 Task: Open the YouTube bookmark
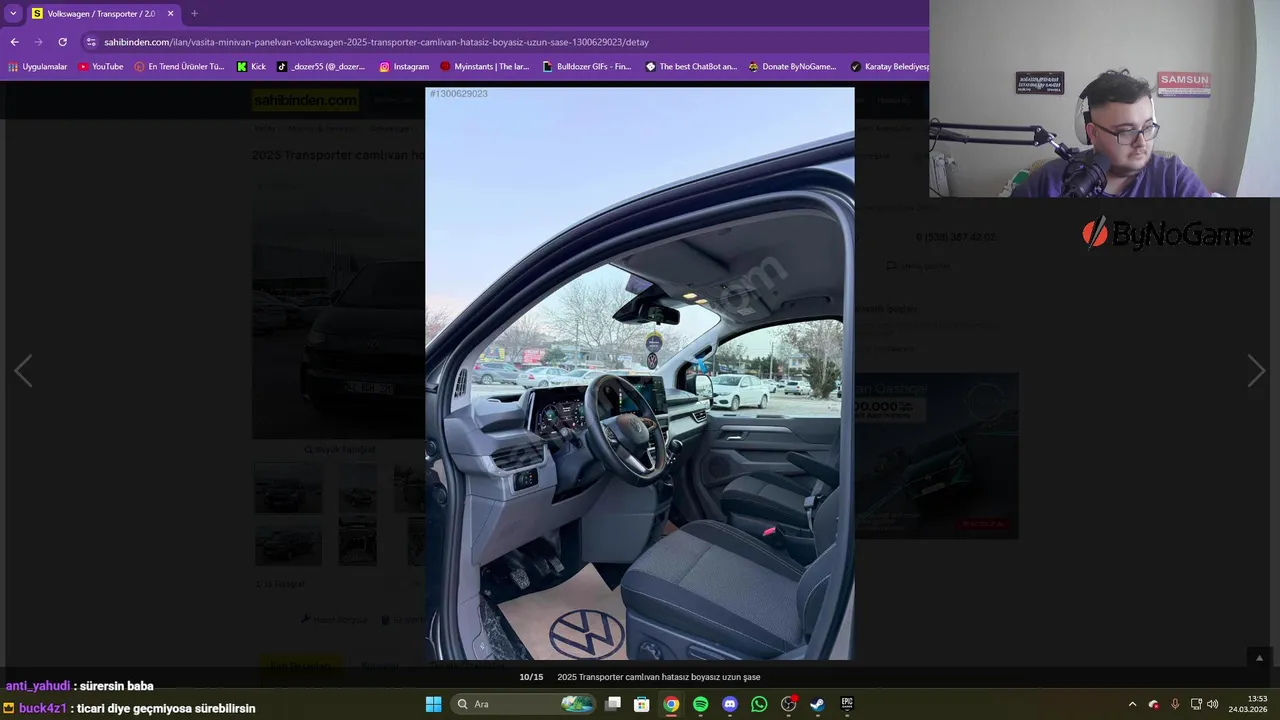coord(101,67)
